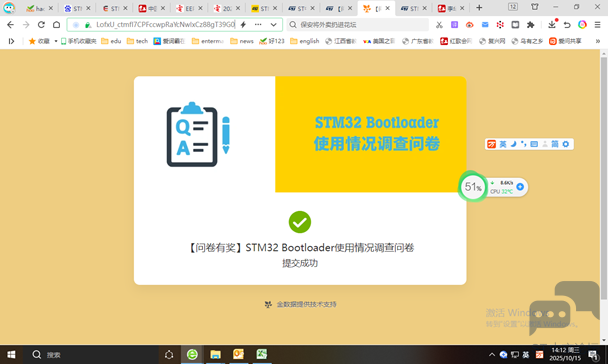
Task: Toggle punctuation mode on IME bar
Action: coord(524,144)
